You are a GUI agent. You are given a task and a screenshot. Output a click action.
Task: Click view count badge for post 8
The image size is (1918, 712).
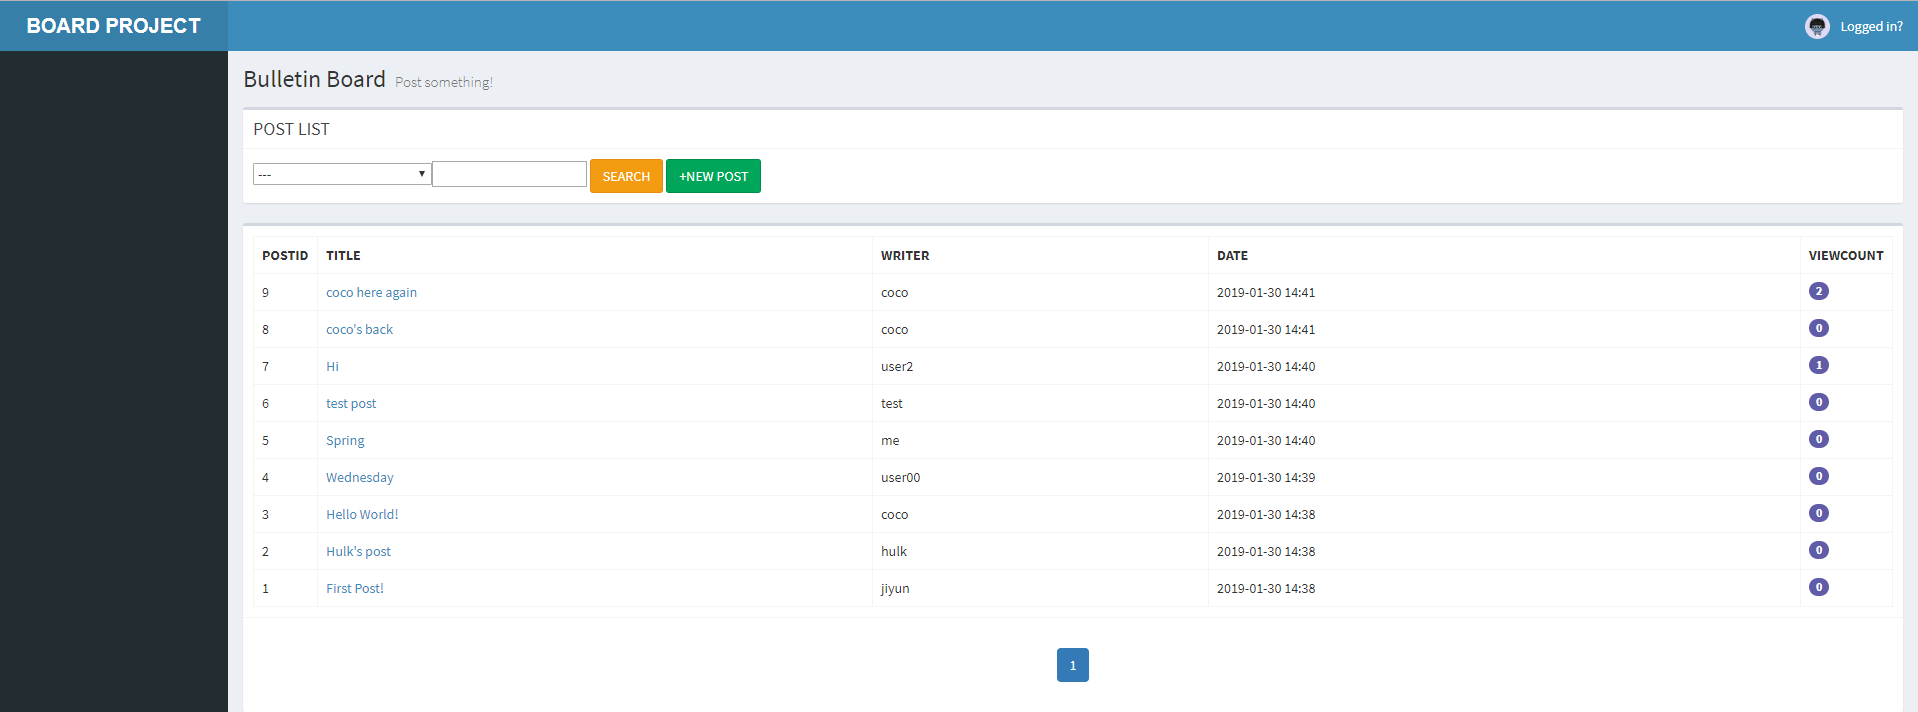[1819, 328]
